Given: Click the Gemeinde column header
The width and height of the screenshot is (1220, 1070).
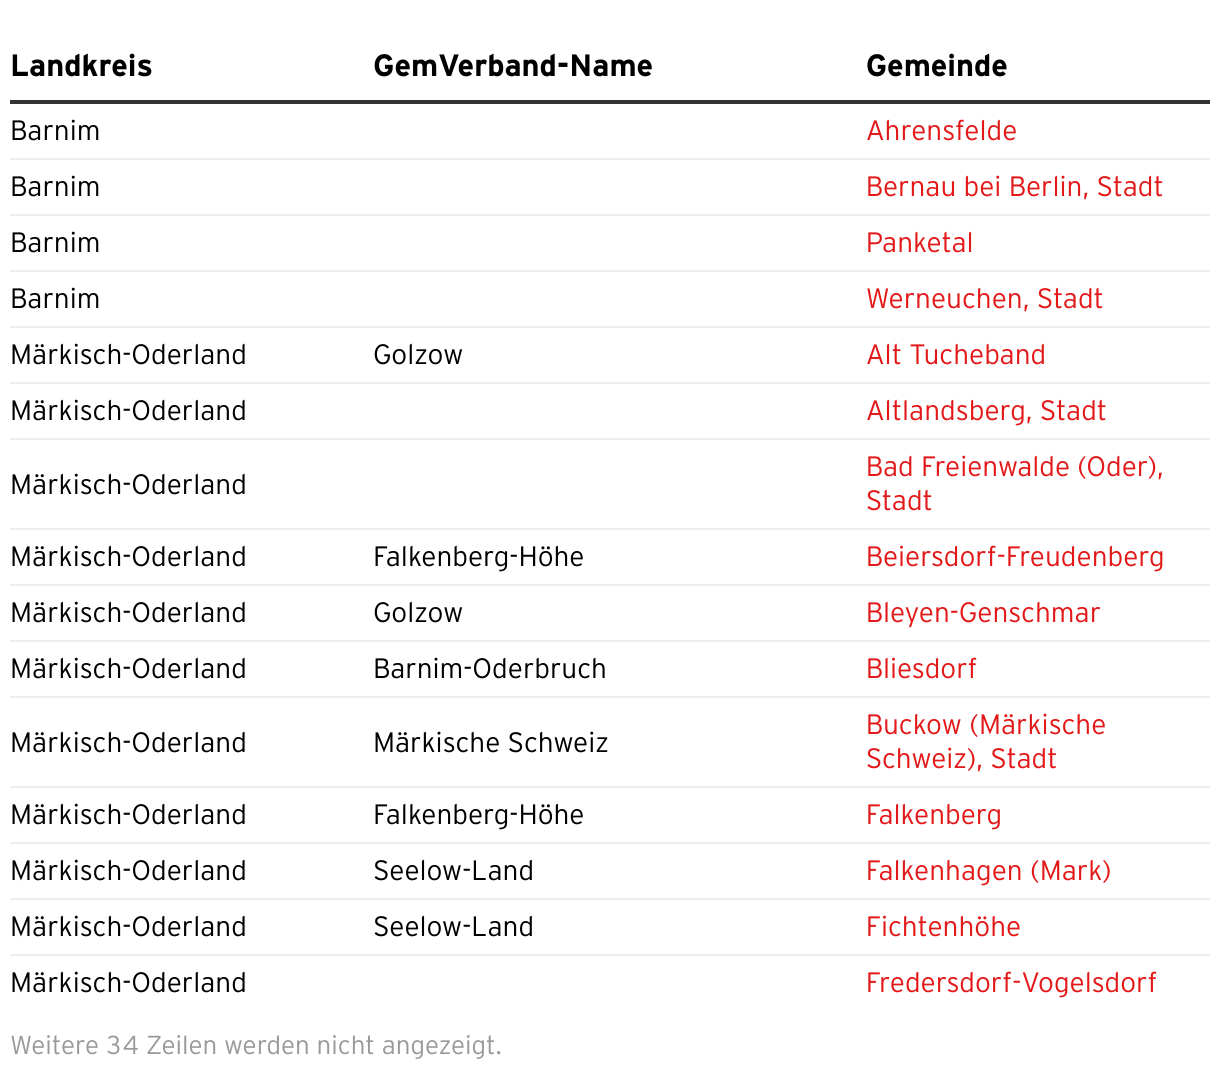Looking at the screenshot, I should (936, 66).
